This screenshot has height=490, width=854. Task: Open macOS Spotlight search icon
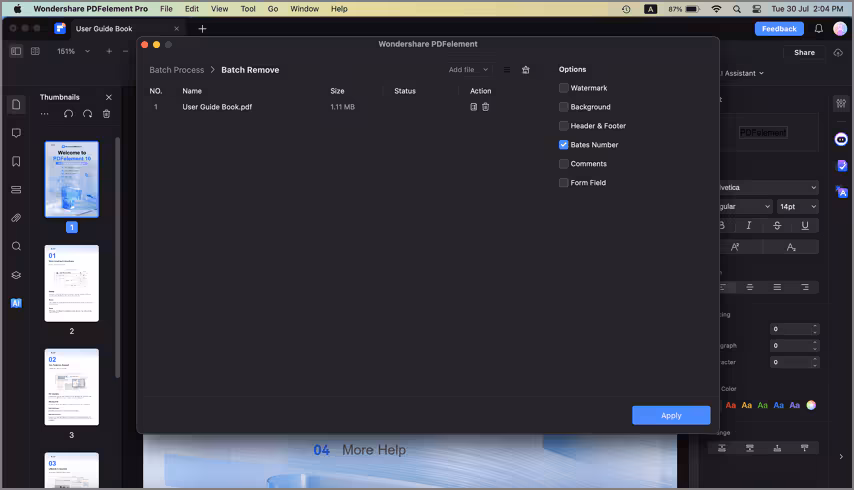coord(736,9)
